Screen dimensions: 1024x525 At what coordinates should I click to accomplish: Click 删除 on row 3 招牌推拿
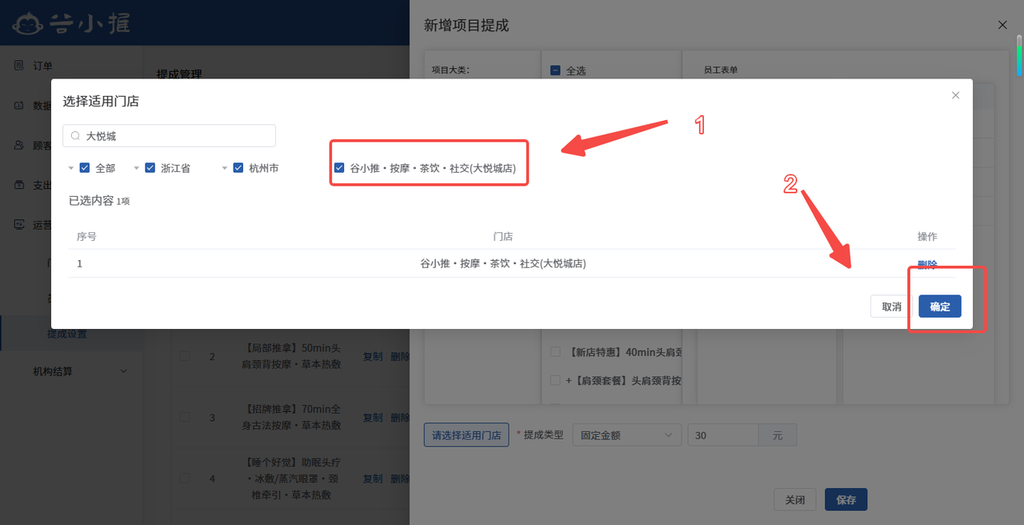(x=400, y=417)
